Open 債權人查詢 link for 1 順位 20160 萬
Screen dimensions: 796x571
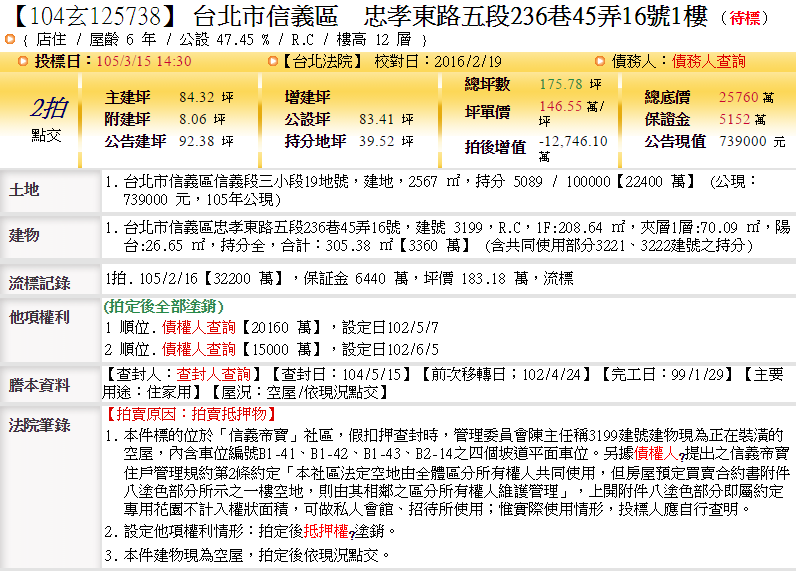pyautogui.click(x=198, y=327)
